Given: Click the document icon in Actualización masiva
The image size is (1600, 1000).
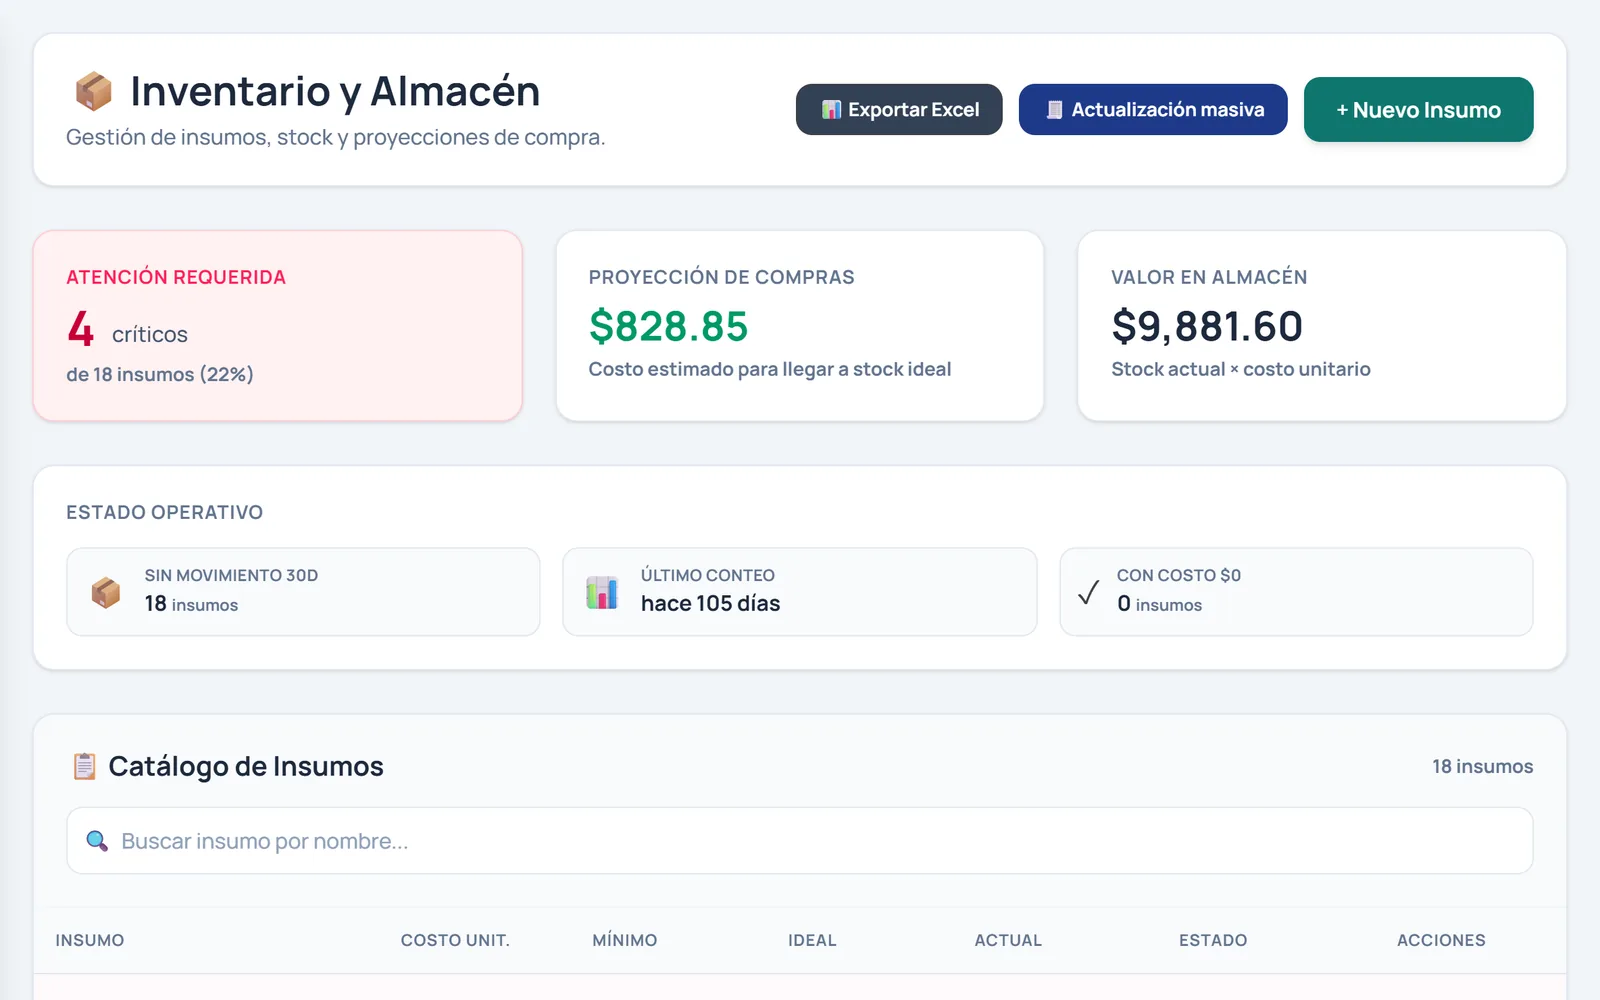Looking at the screenshot, I should click(1054, 110).
